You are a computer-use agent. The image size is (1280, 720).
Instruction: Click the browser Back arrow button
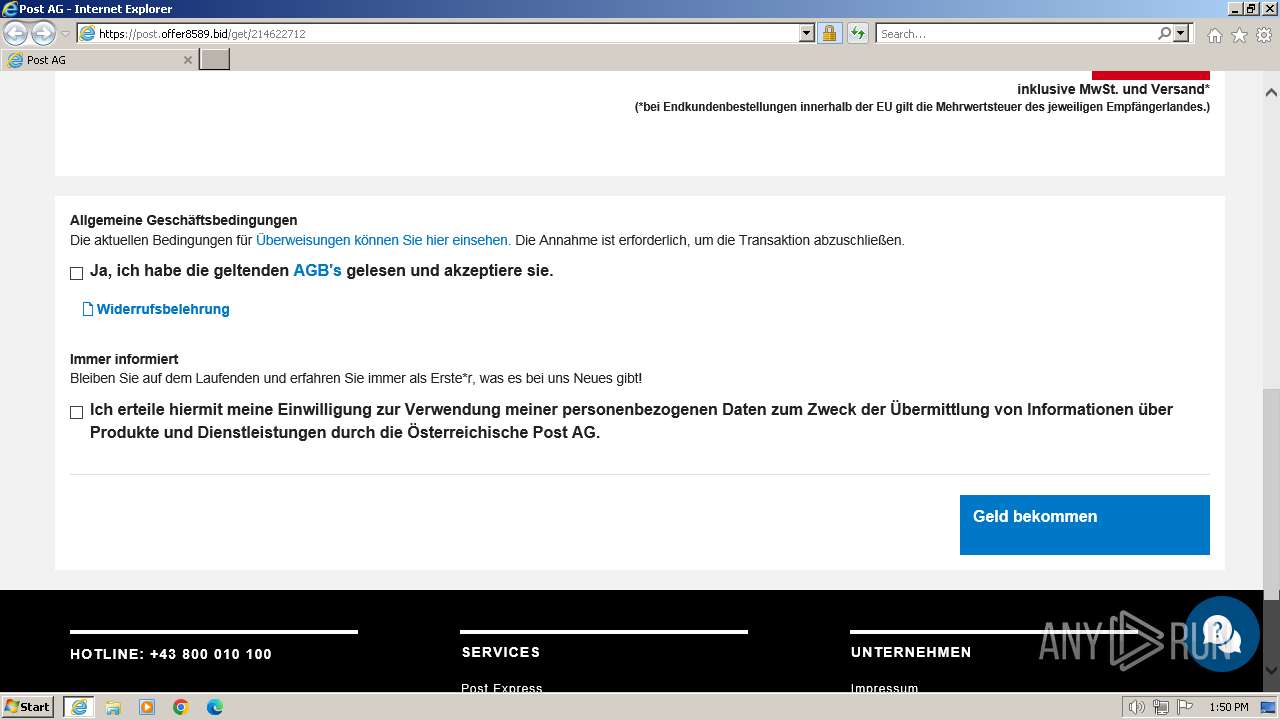pos(15,33)
